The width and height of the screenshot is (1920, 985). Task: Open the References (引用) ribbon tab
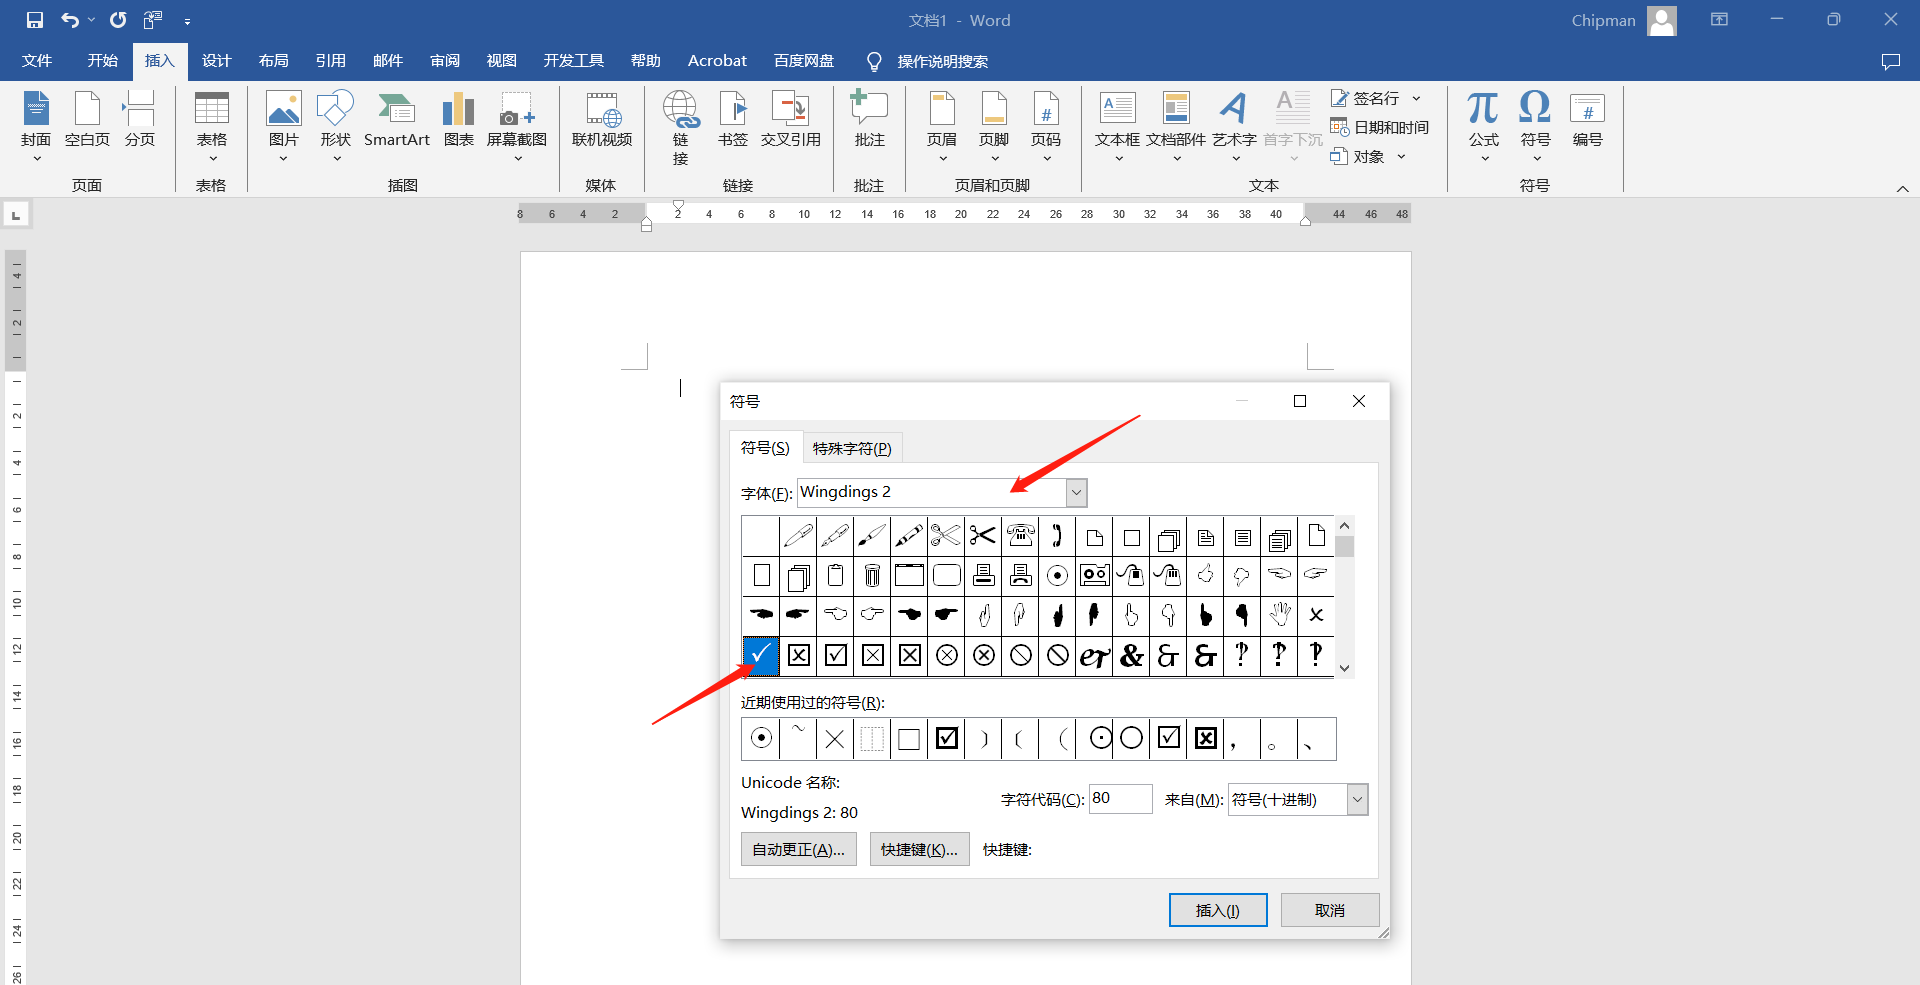330,61
